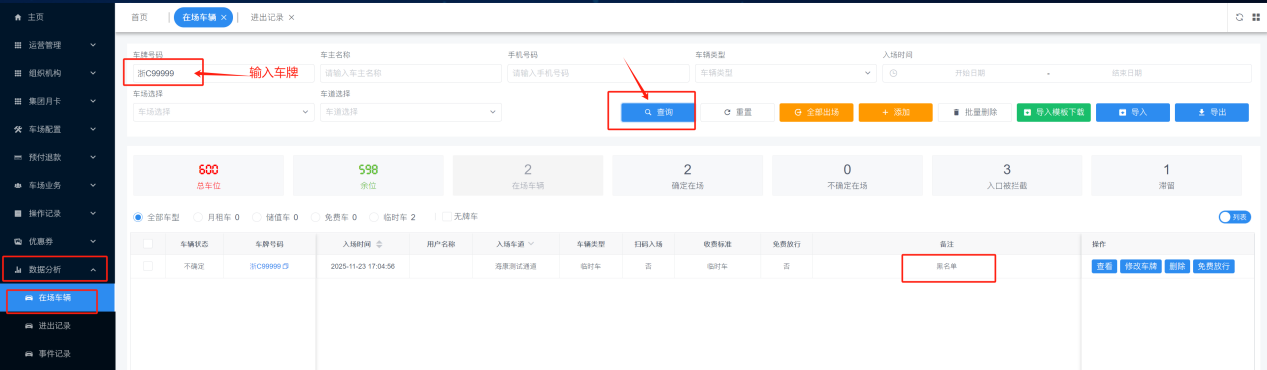Expand the 运营管理 sidebar menu
This screenshot has height=370, width=1267.
pos(93,45)
